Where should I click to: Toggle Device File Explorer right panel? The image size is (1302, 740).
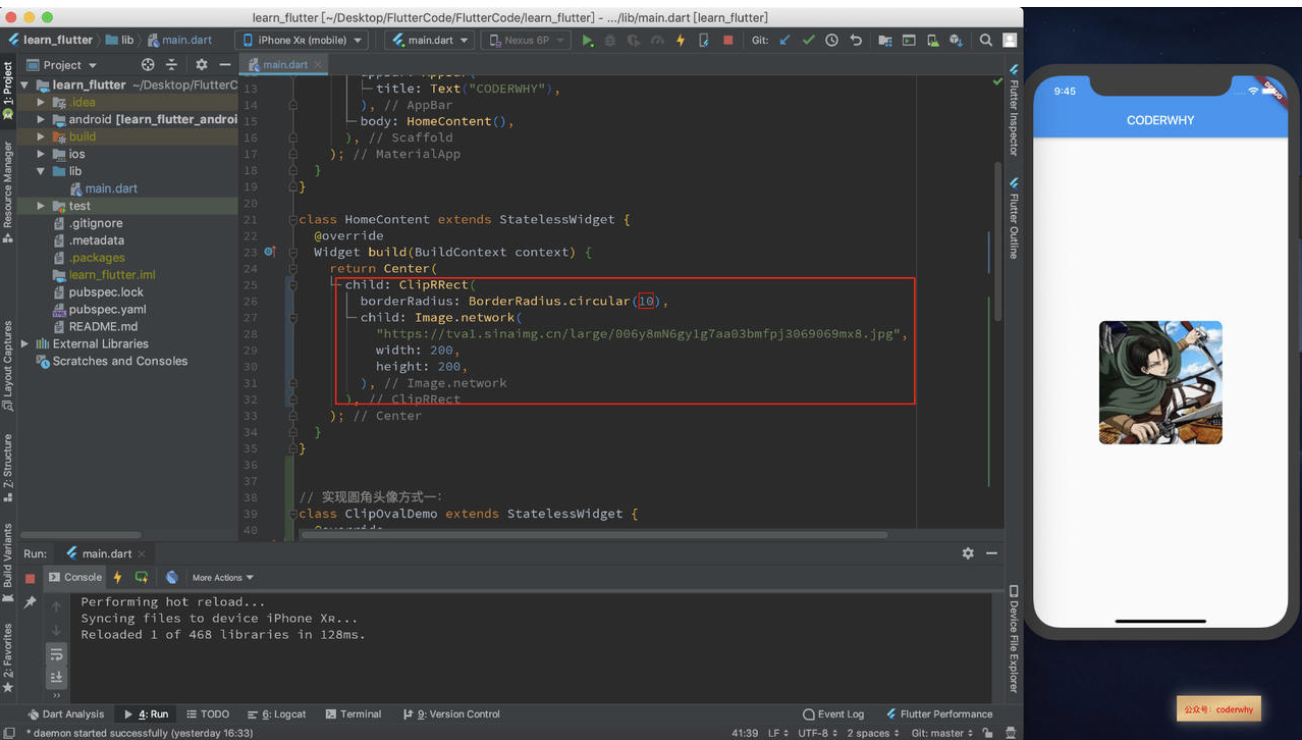[1013, 640]
